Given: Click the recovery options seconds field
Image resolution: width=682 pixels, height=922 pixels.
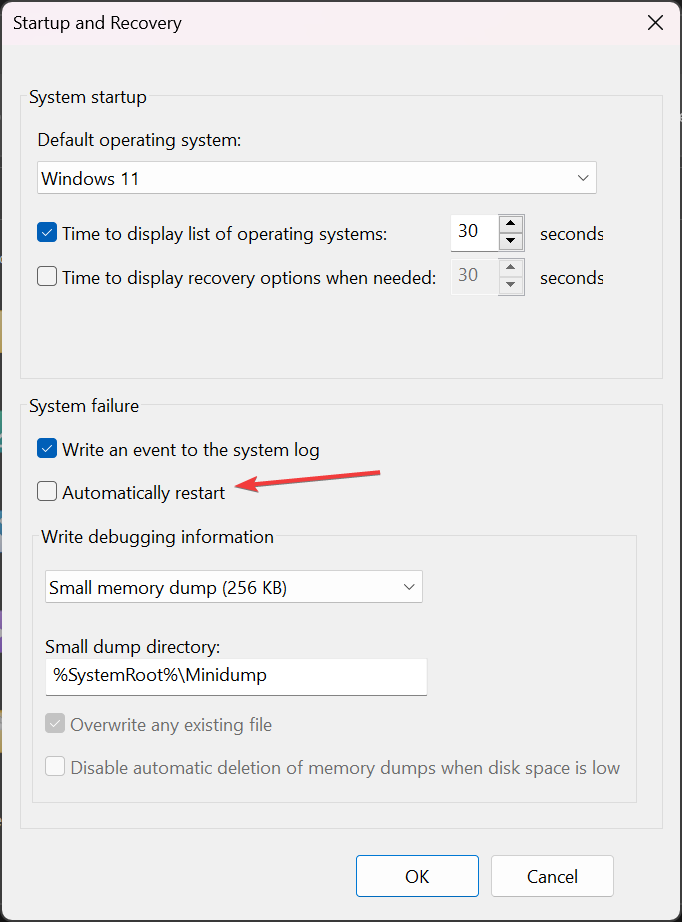Looking at the screenshot, I should (x=474, y=276).
